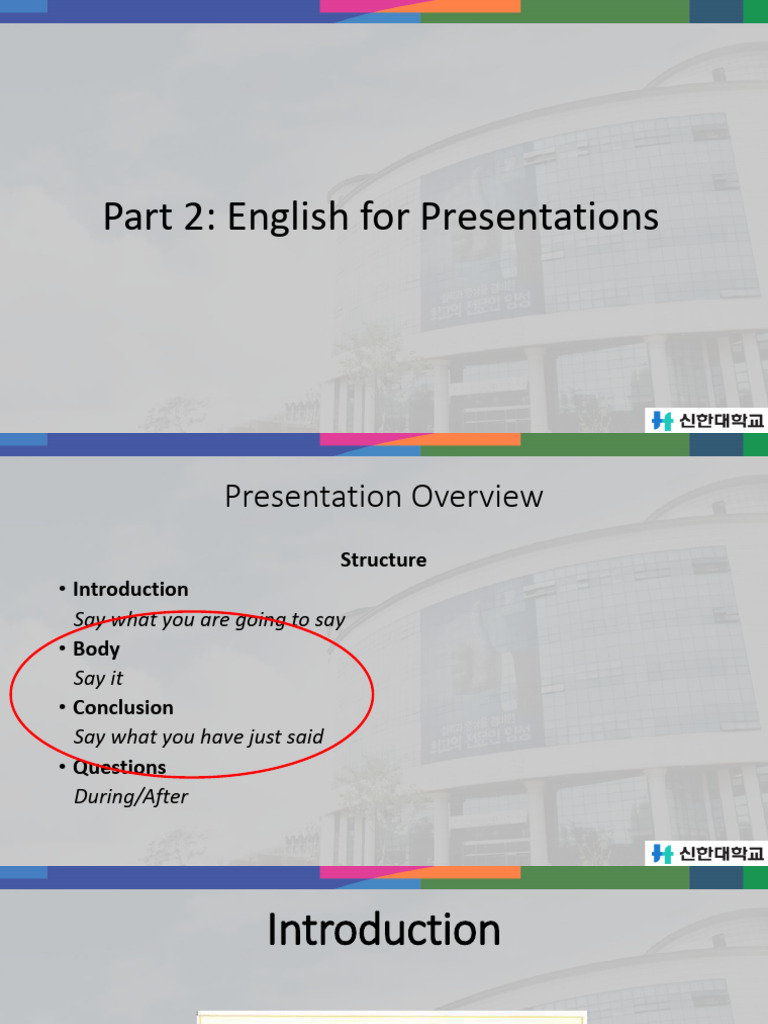Screen dimensions: 768x1024
Task: Select "Say what you are going to say"
Action: coord(209,619)
